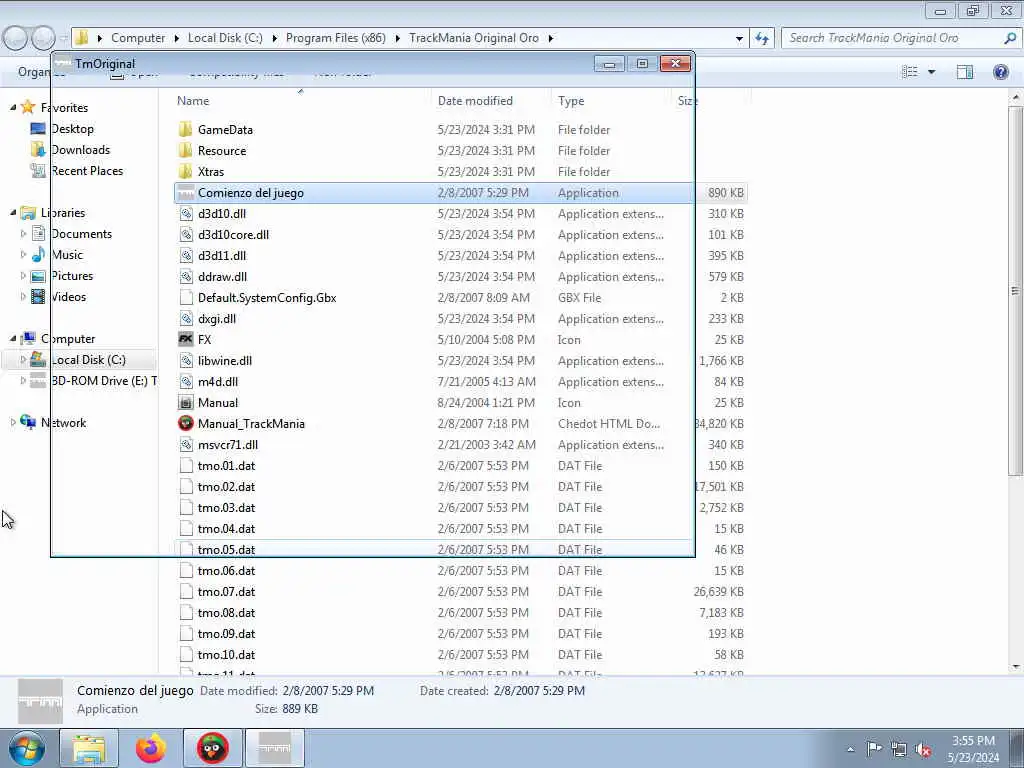The image size is (1024, 768).
Task: Open Windows Start button
Action: [x=27, y=748]
